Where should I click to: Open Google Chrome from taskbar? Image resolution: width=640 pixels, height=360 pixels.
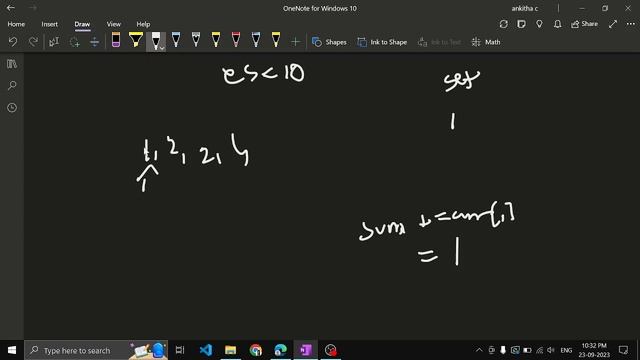[256, 350]
